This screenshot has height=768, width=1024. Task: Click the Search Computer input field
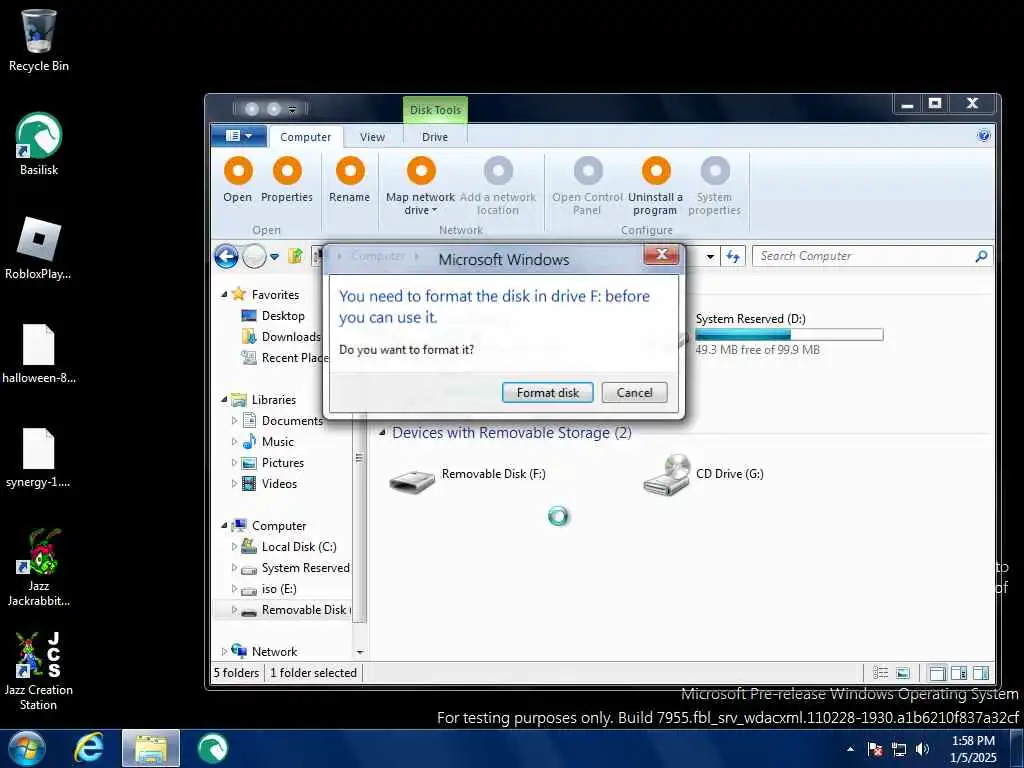pos(862,256)
